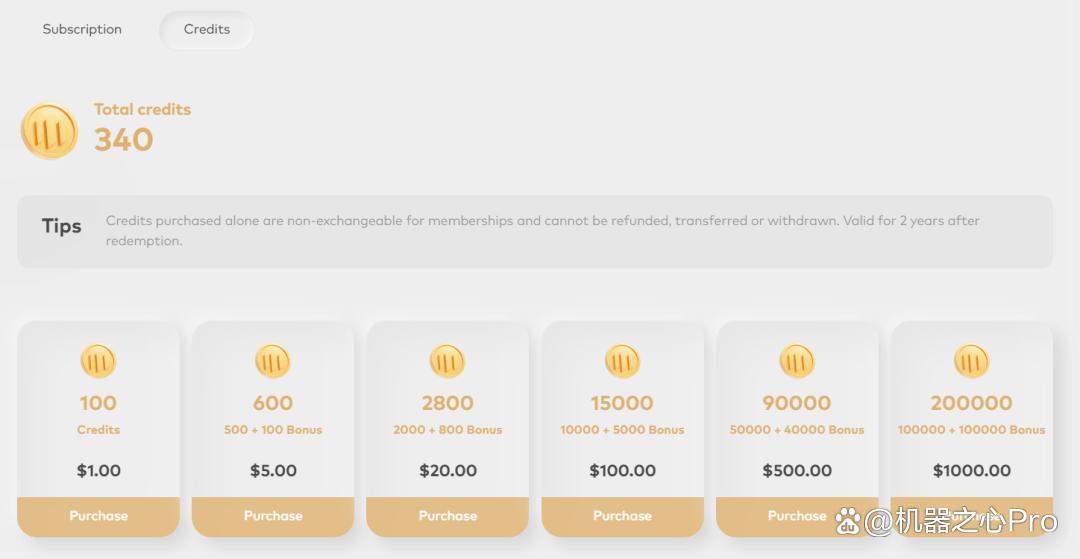Screen dimensions: 1080x559
Task: Click the $100.00 price text
Action: pos(623,471)
